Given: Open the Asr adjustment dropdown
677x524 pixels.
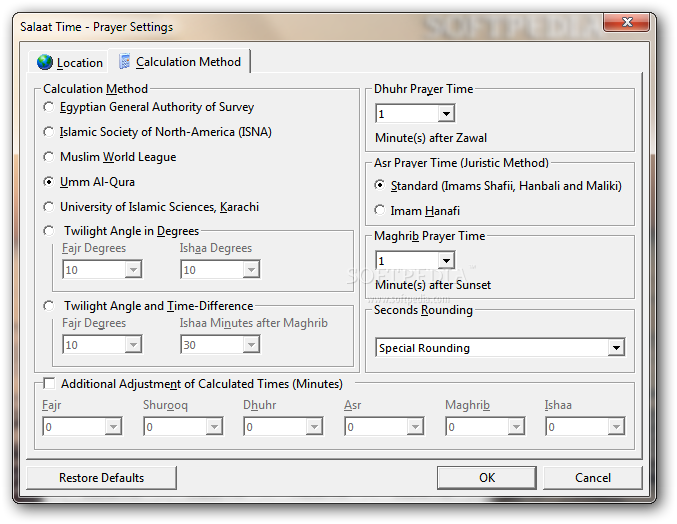Looking at the screenshot, I should coord(415,427).
